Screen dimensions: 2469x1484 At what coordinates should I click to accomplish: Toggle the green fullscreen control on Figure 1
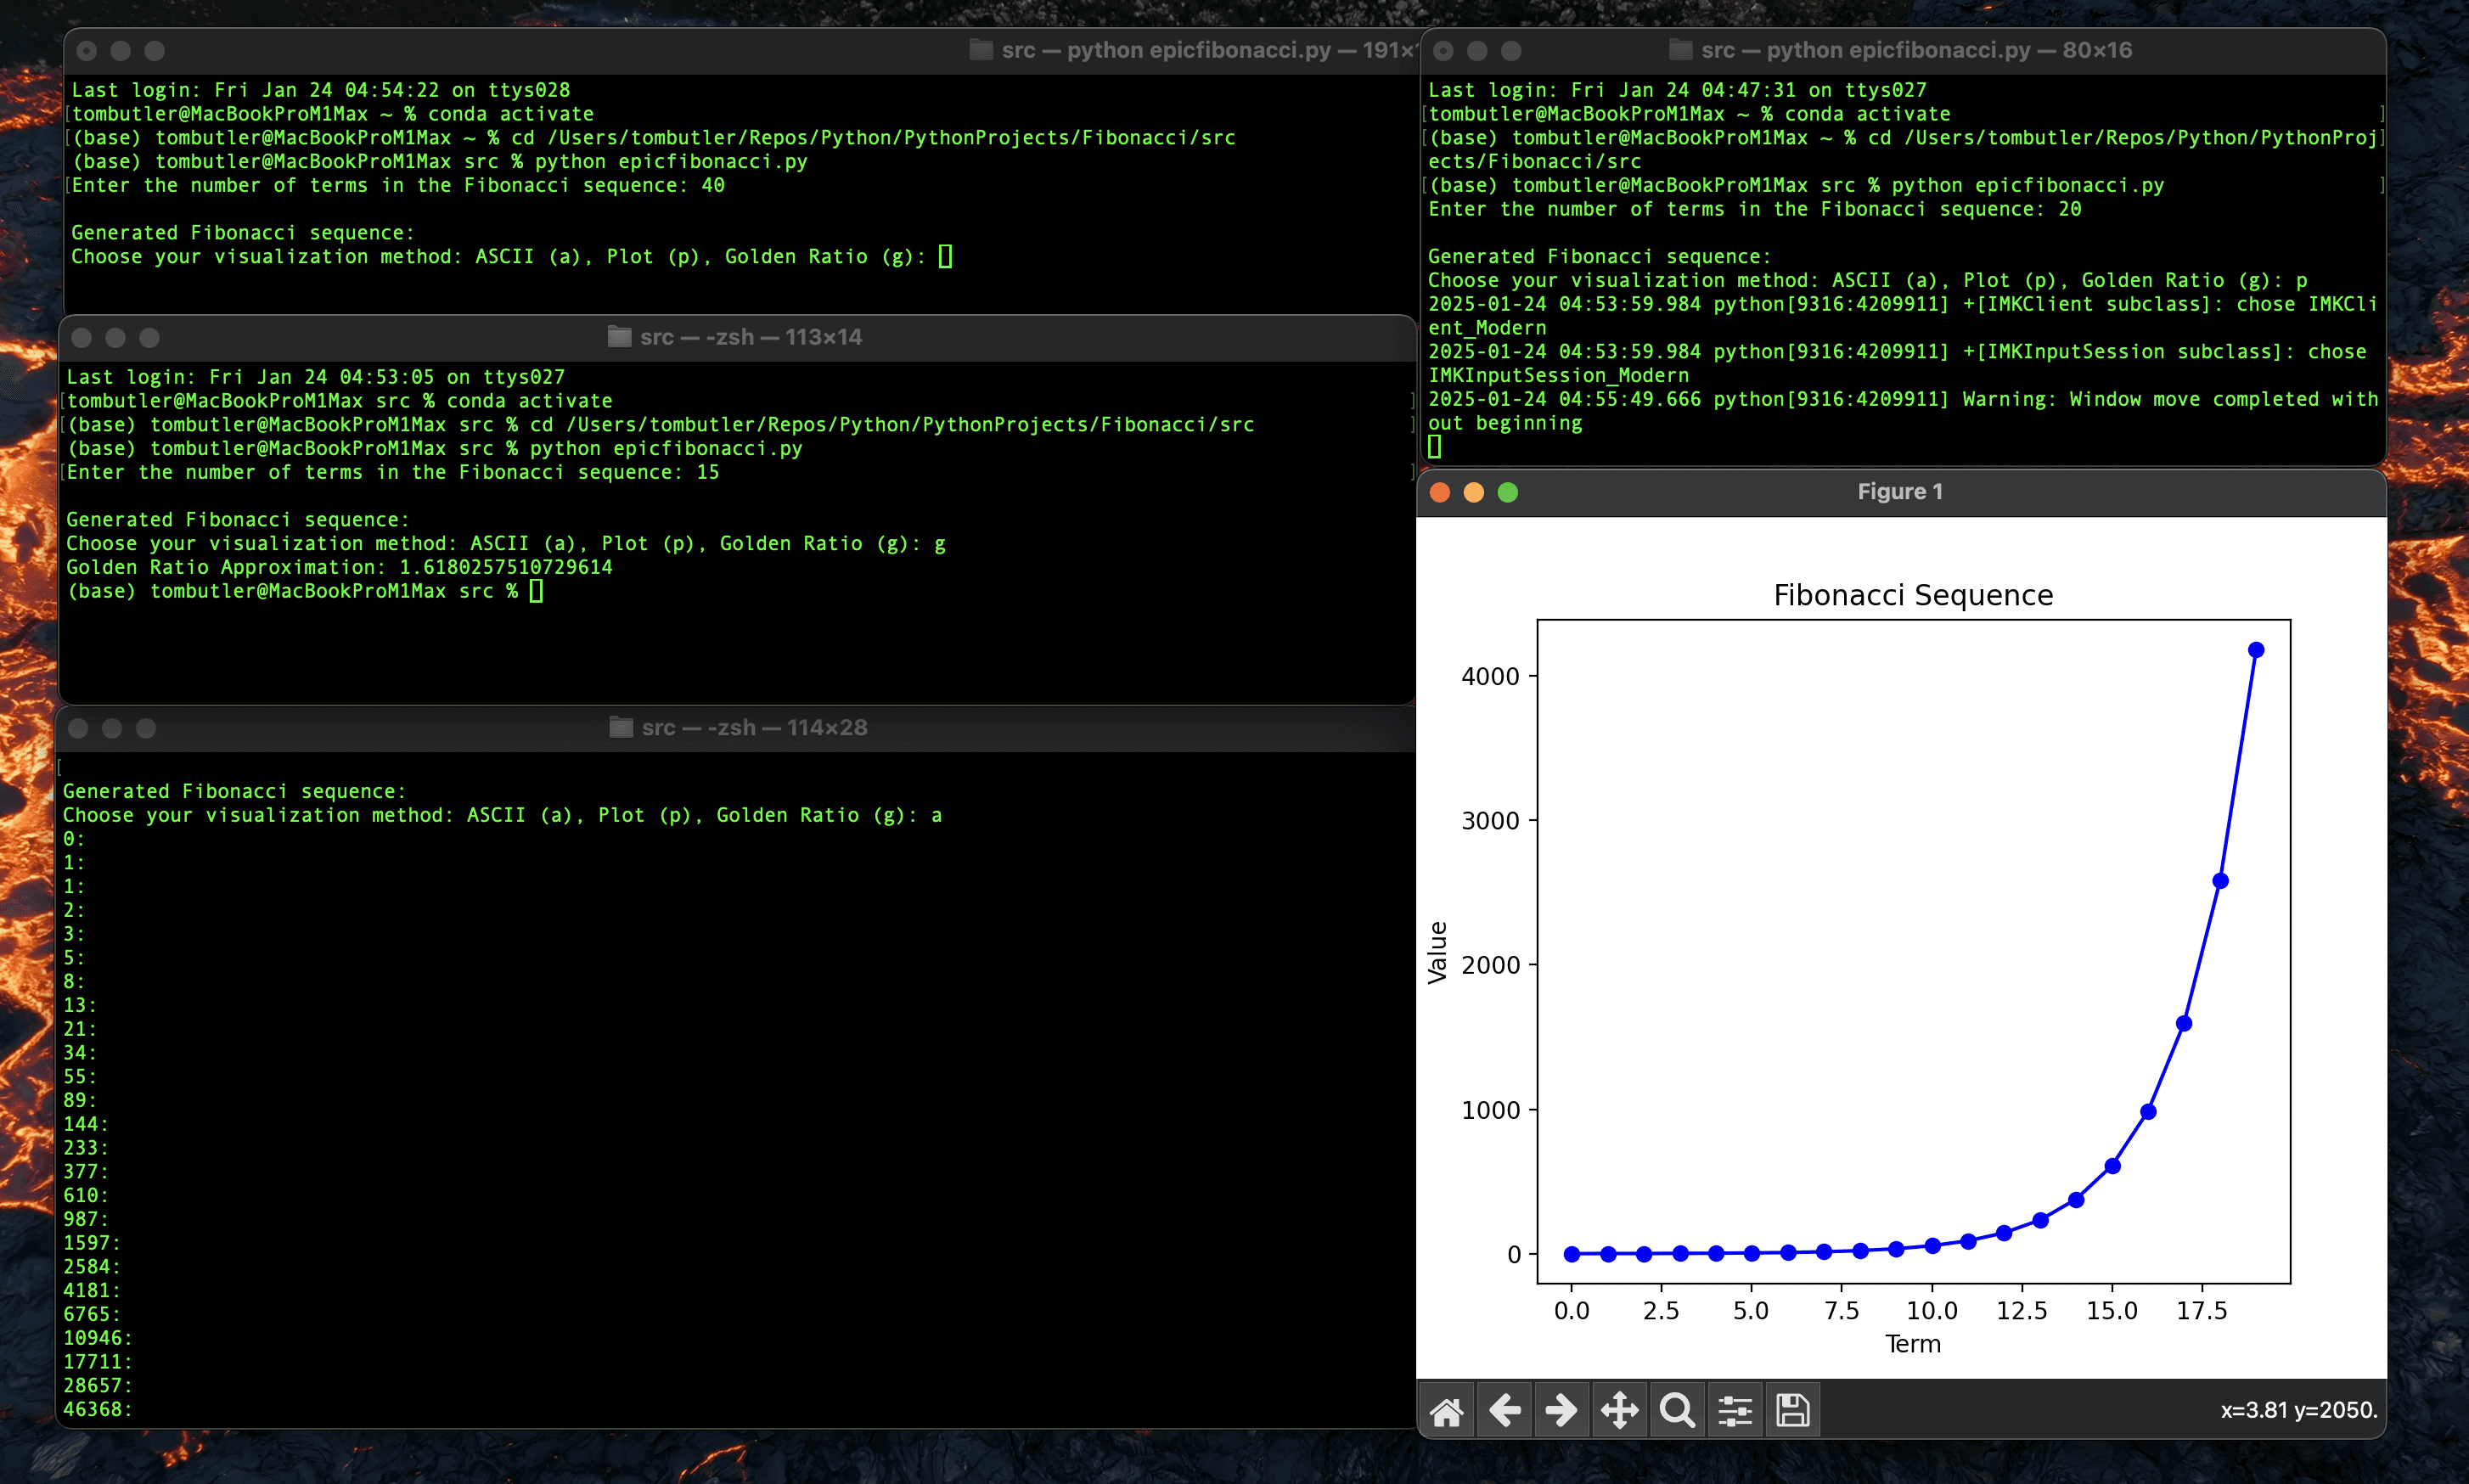[1506, 492]
